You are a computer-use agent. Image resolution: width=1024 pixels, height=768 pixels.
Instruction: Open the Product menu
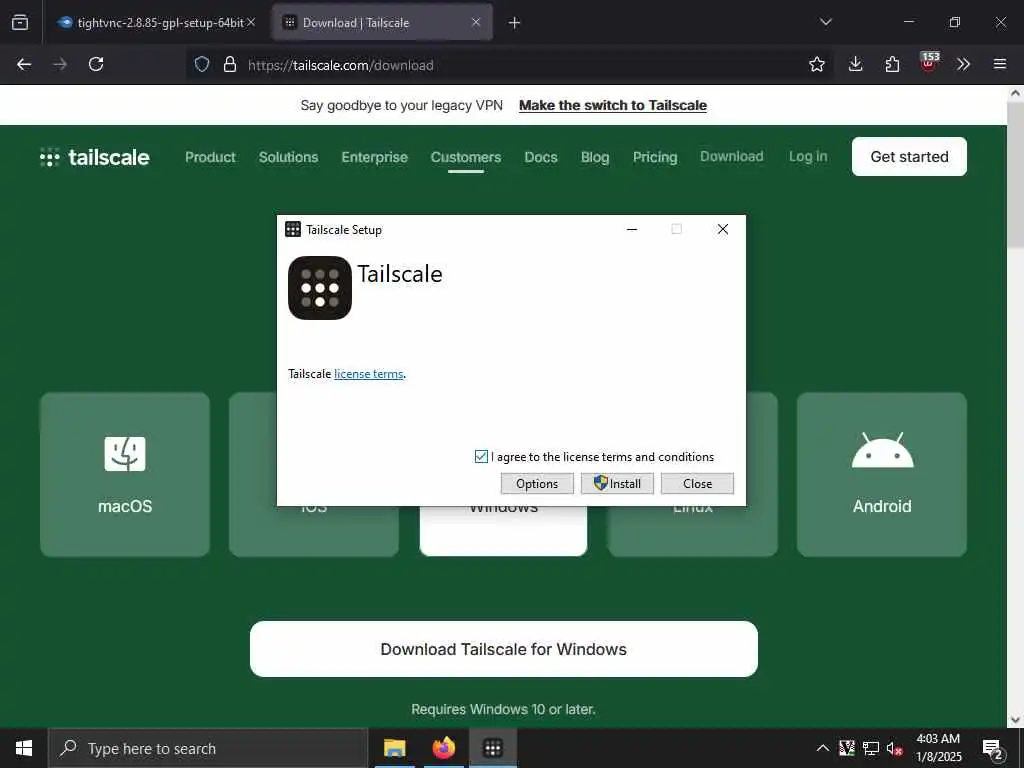[210, 157]
